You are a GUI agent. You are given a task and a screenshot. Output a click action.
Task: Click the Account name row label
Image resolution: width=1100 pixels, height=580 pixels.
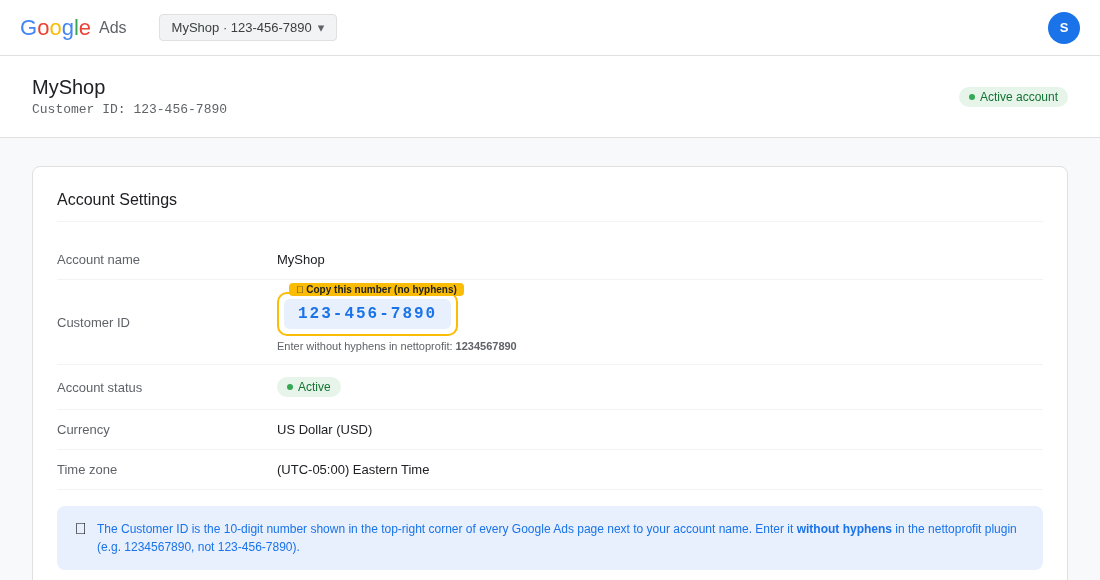[x=98, y=259]
